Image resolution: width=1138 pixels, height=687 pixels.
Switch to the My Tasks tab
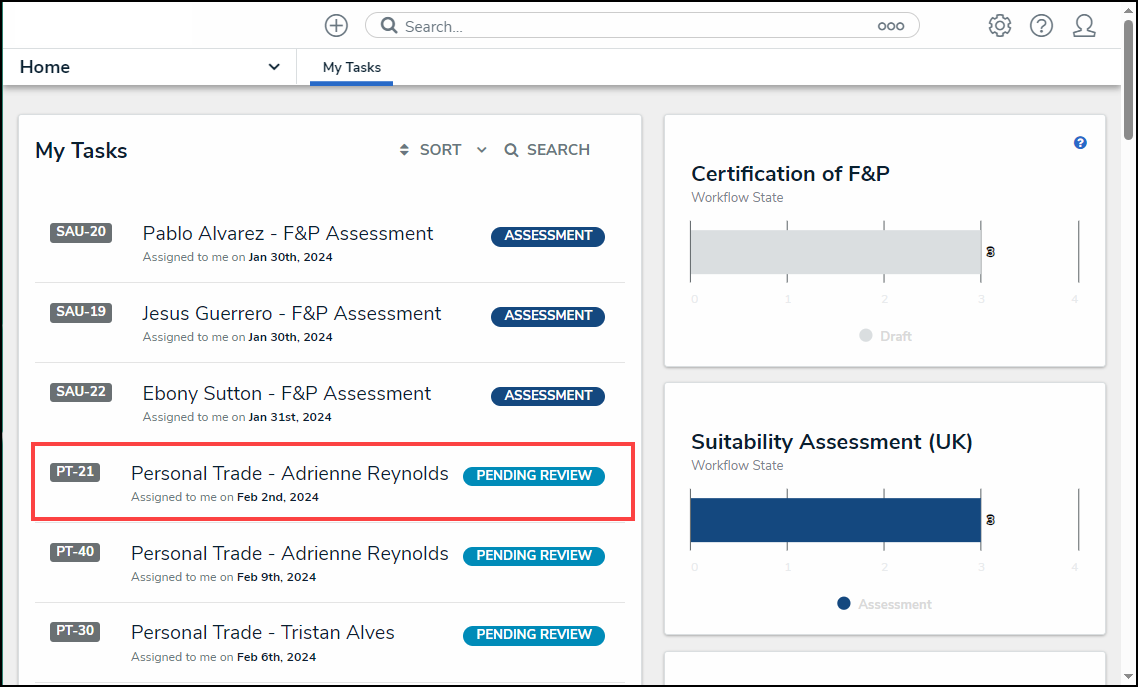pos(351,67)
